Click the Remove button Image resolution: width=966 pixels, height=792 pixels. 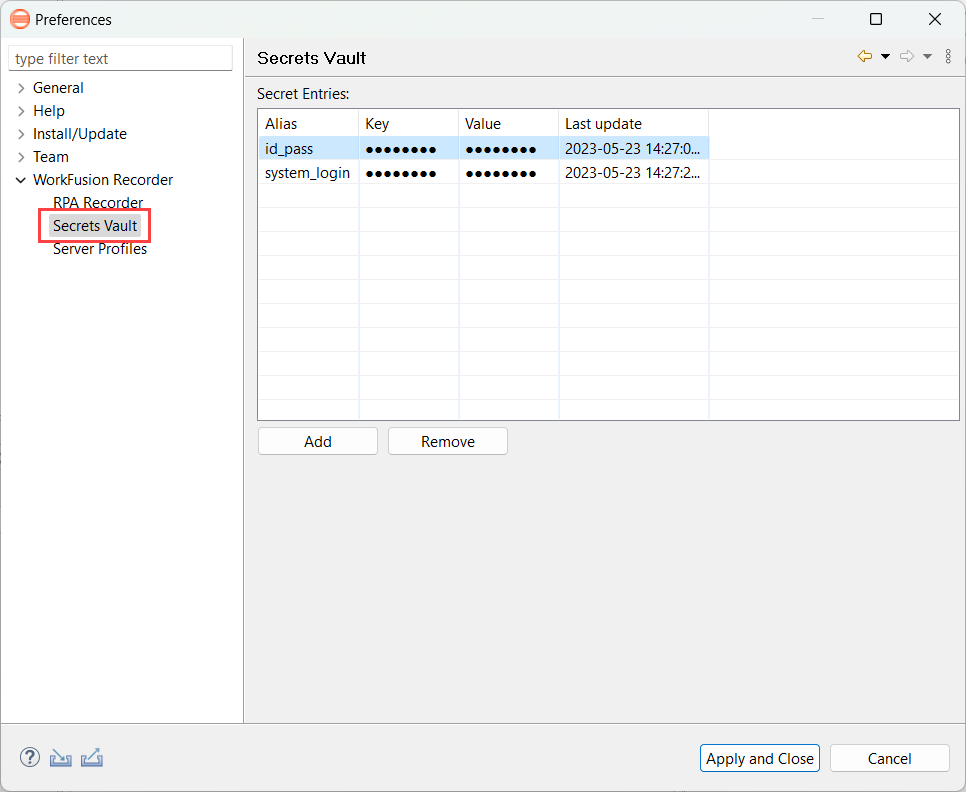(x=448, y=442)
